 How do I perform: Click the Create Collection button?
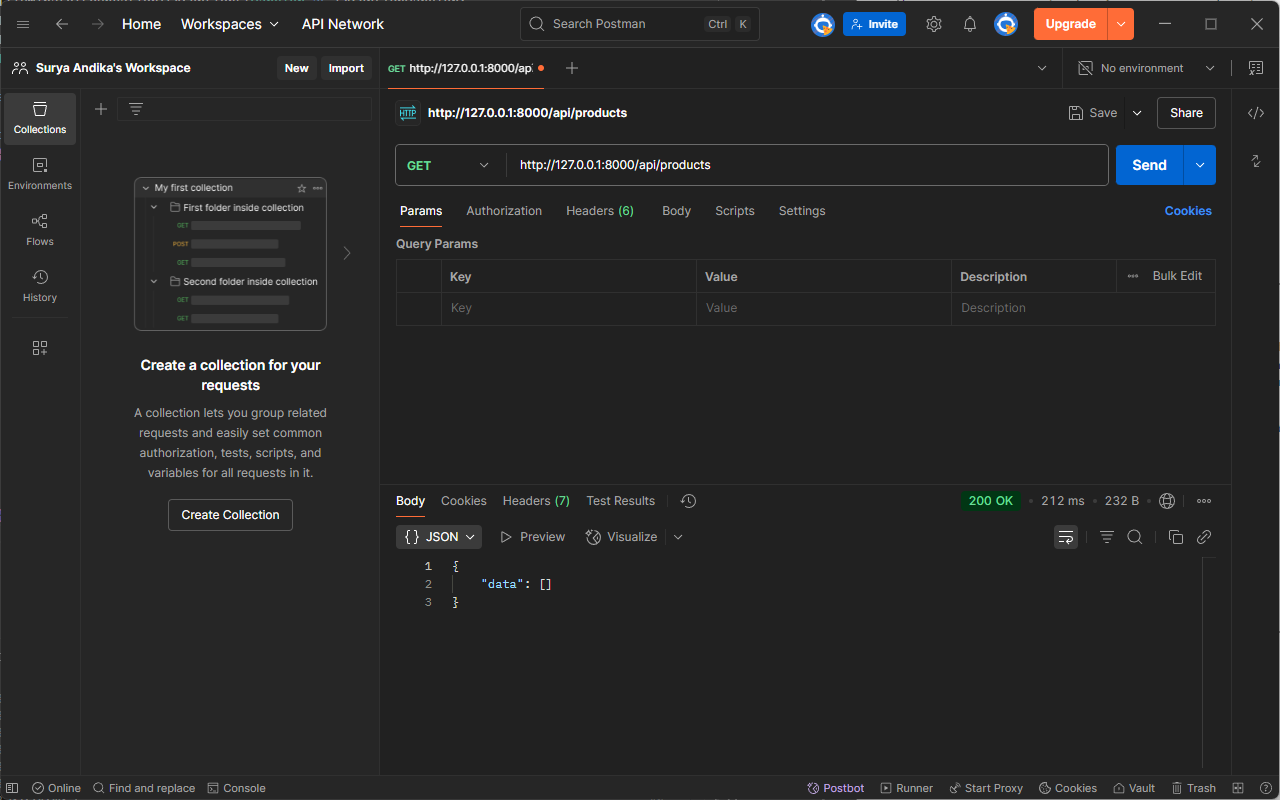coord(230,515)
